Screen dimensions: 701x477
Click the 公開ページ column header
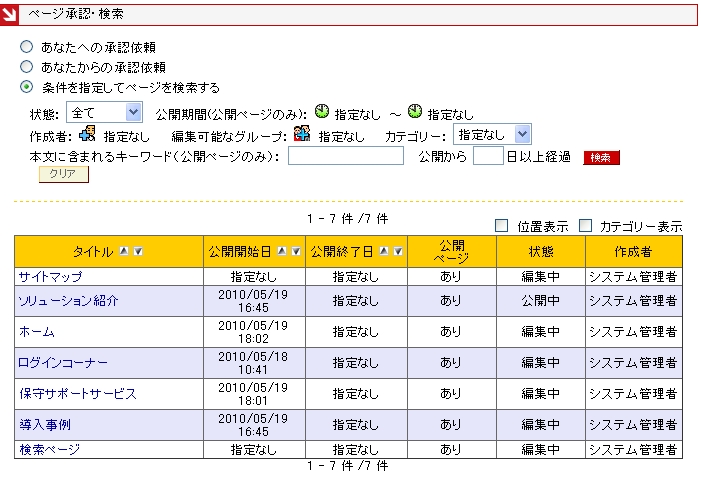pyautogui.click(x=452, y=251)
